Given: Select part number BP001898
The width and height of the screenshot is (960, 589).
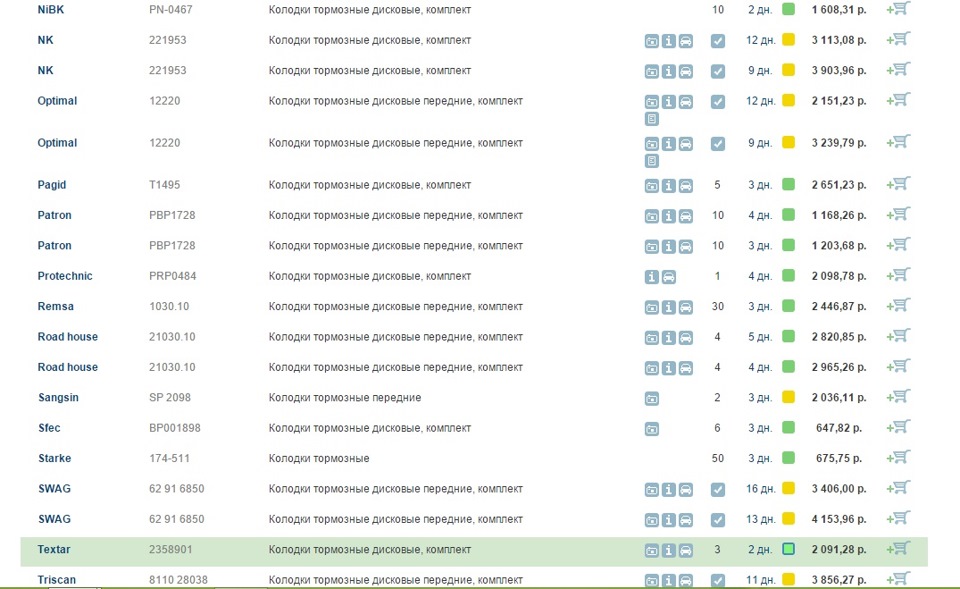Looking at the screenshot, I should [x=174, y=428].
